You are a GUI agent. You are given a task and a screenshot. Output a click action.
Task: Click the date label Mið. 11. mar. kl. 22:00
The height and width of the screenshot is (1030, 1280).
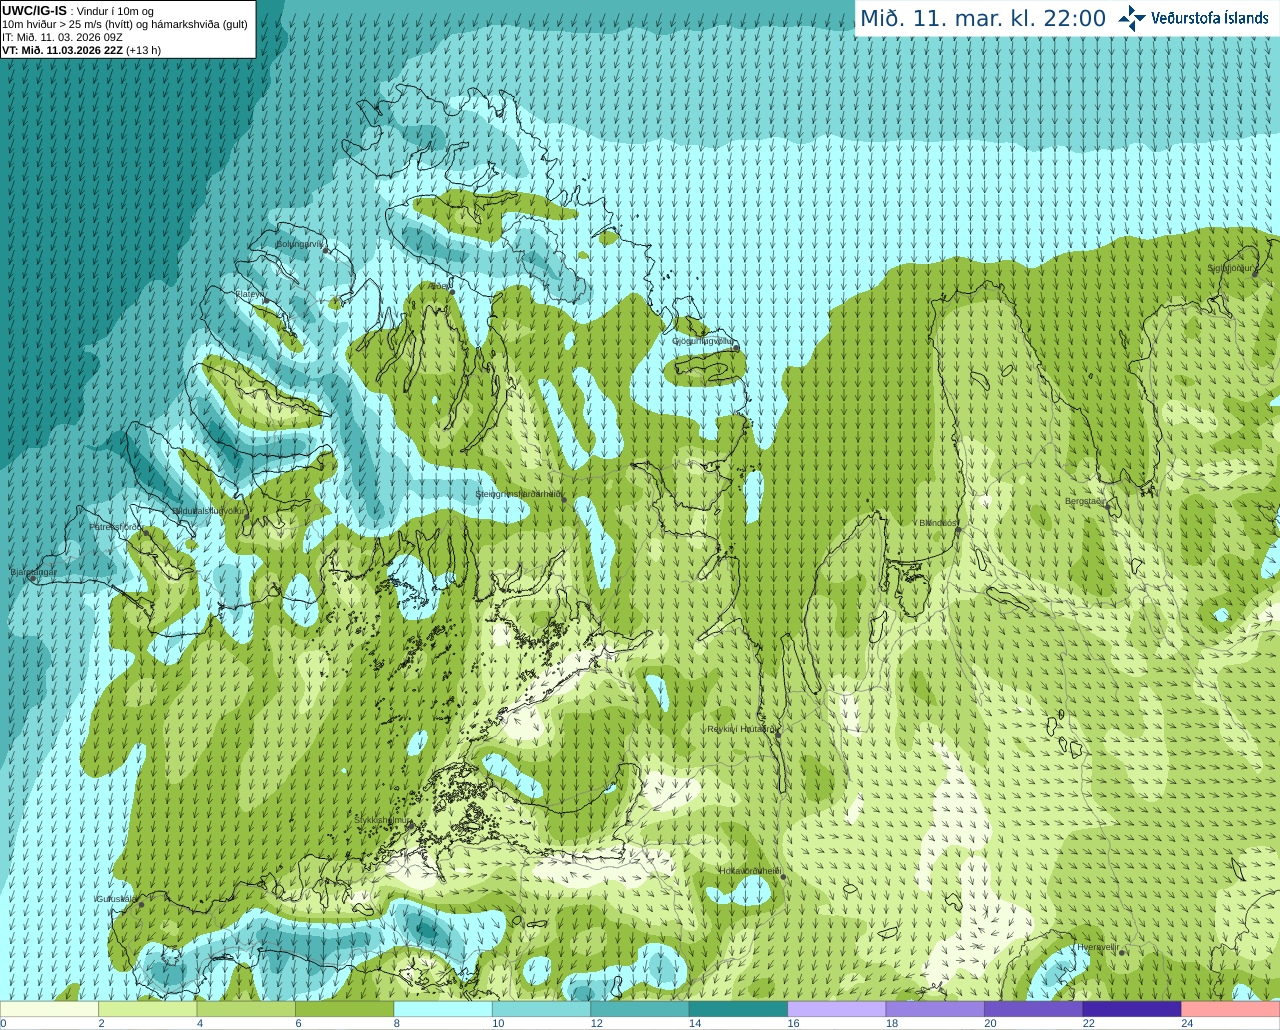983,19
